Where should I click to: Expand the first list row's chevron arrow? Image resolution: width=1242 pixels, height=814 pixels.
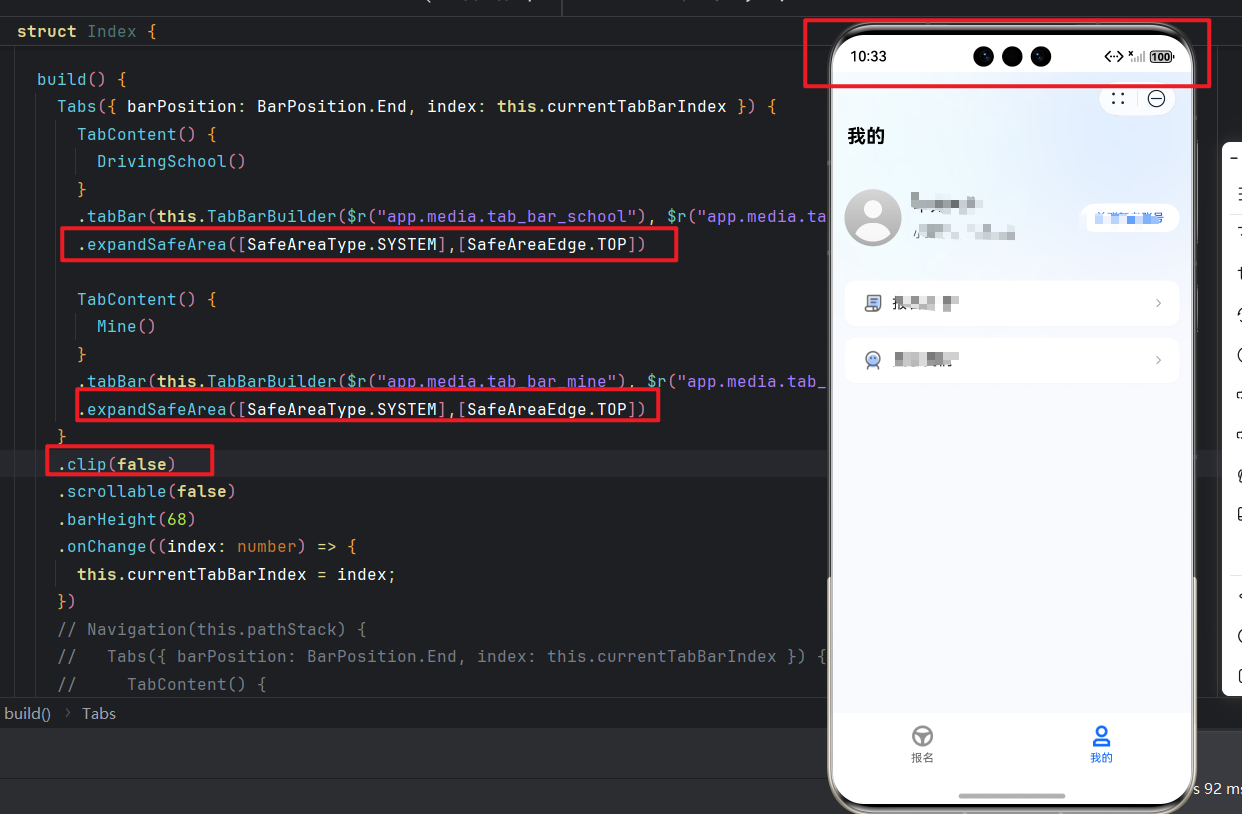click(1158, 303)
